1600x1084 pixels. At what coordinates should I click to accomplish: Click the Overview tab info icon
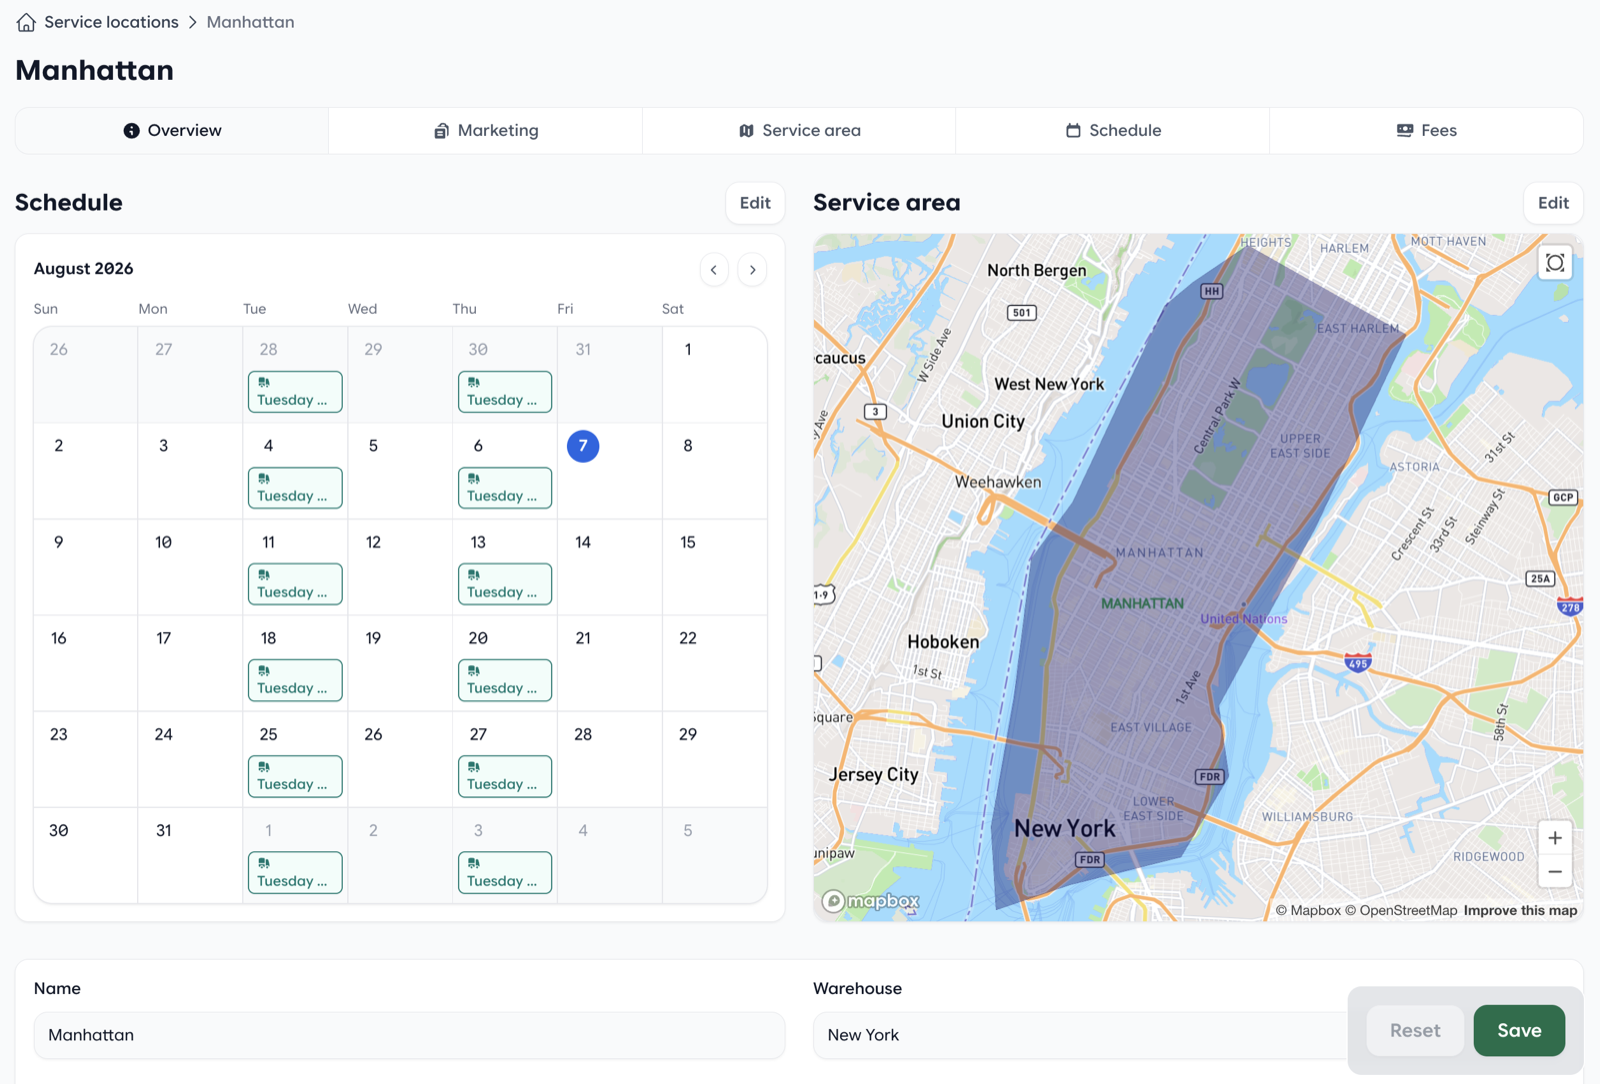(x=131, y=131)
